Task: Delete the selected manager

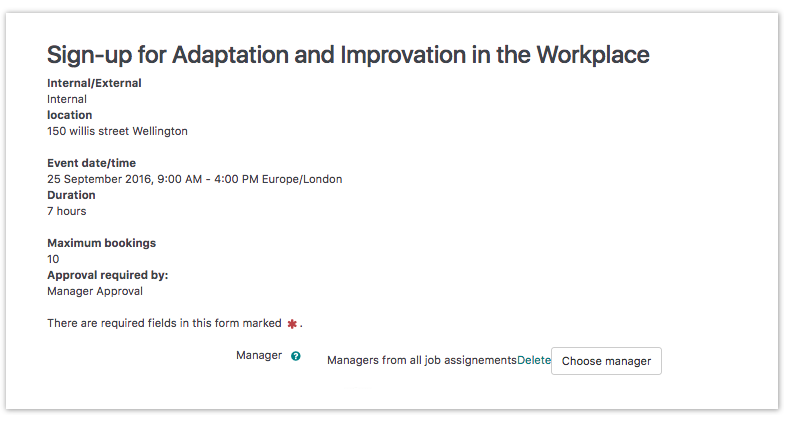Action: click(534, 360)
